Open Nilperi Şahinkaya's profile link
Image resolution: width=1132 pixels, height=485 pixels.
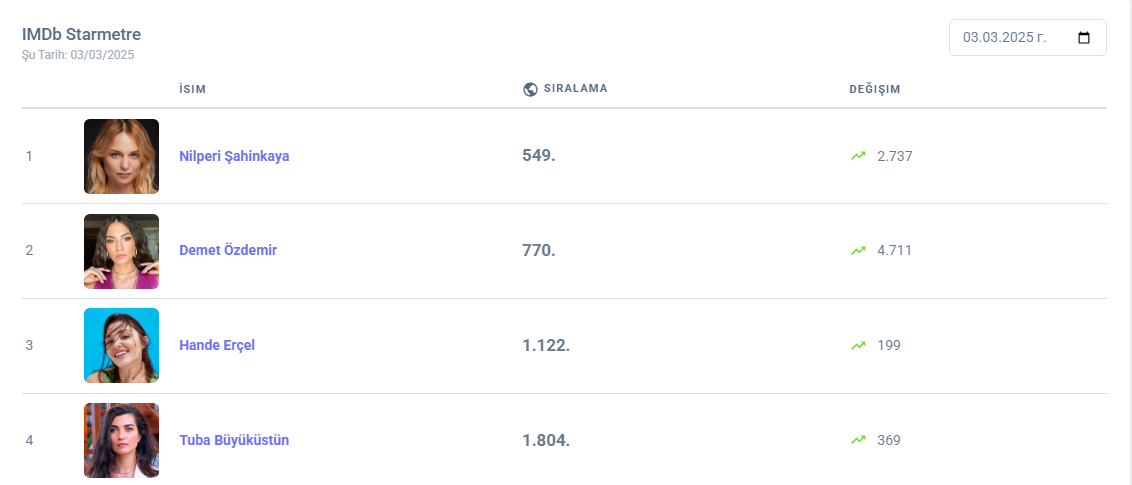pyautogui.click(x=234, y=156)
